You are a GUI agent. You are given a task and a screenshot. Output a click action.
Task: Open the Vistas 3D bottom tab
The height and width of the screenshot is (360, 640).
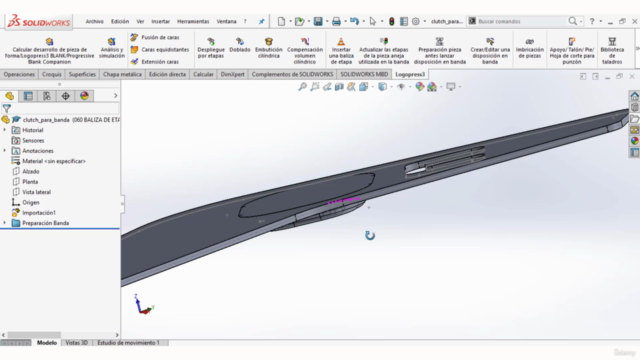[x=77, y=343]
